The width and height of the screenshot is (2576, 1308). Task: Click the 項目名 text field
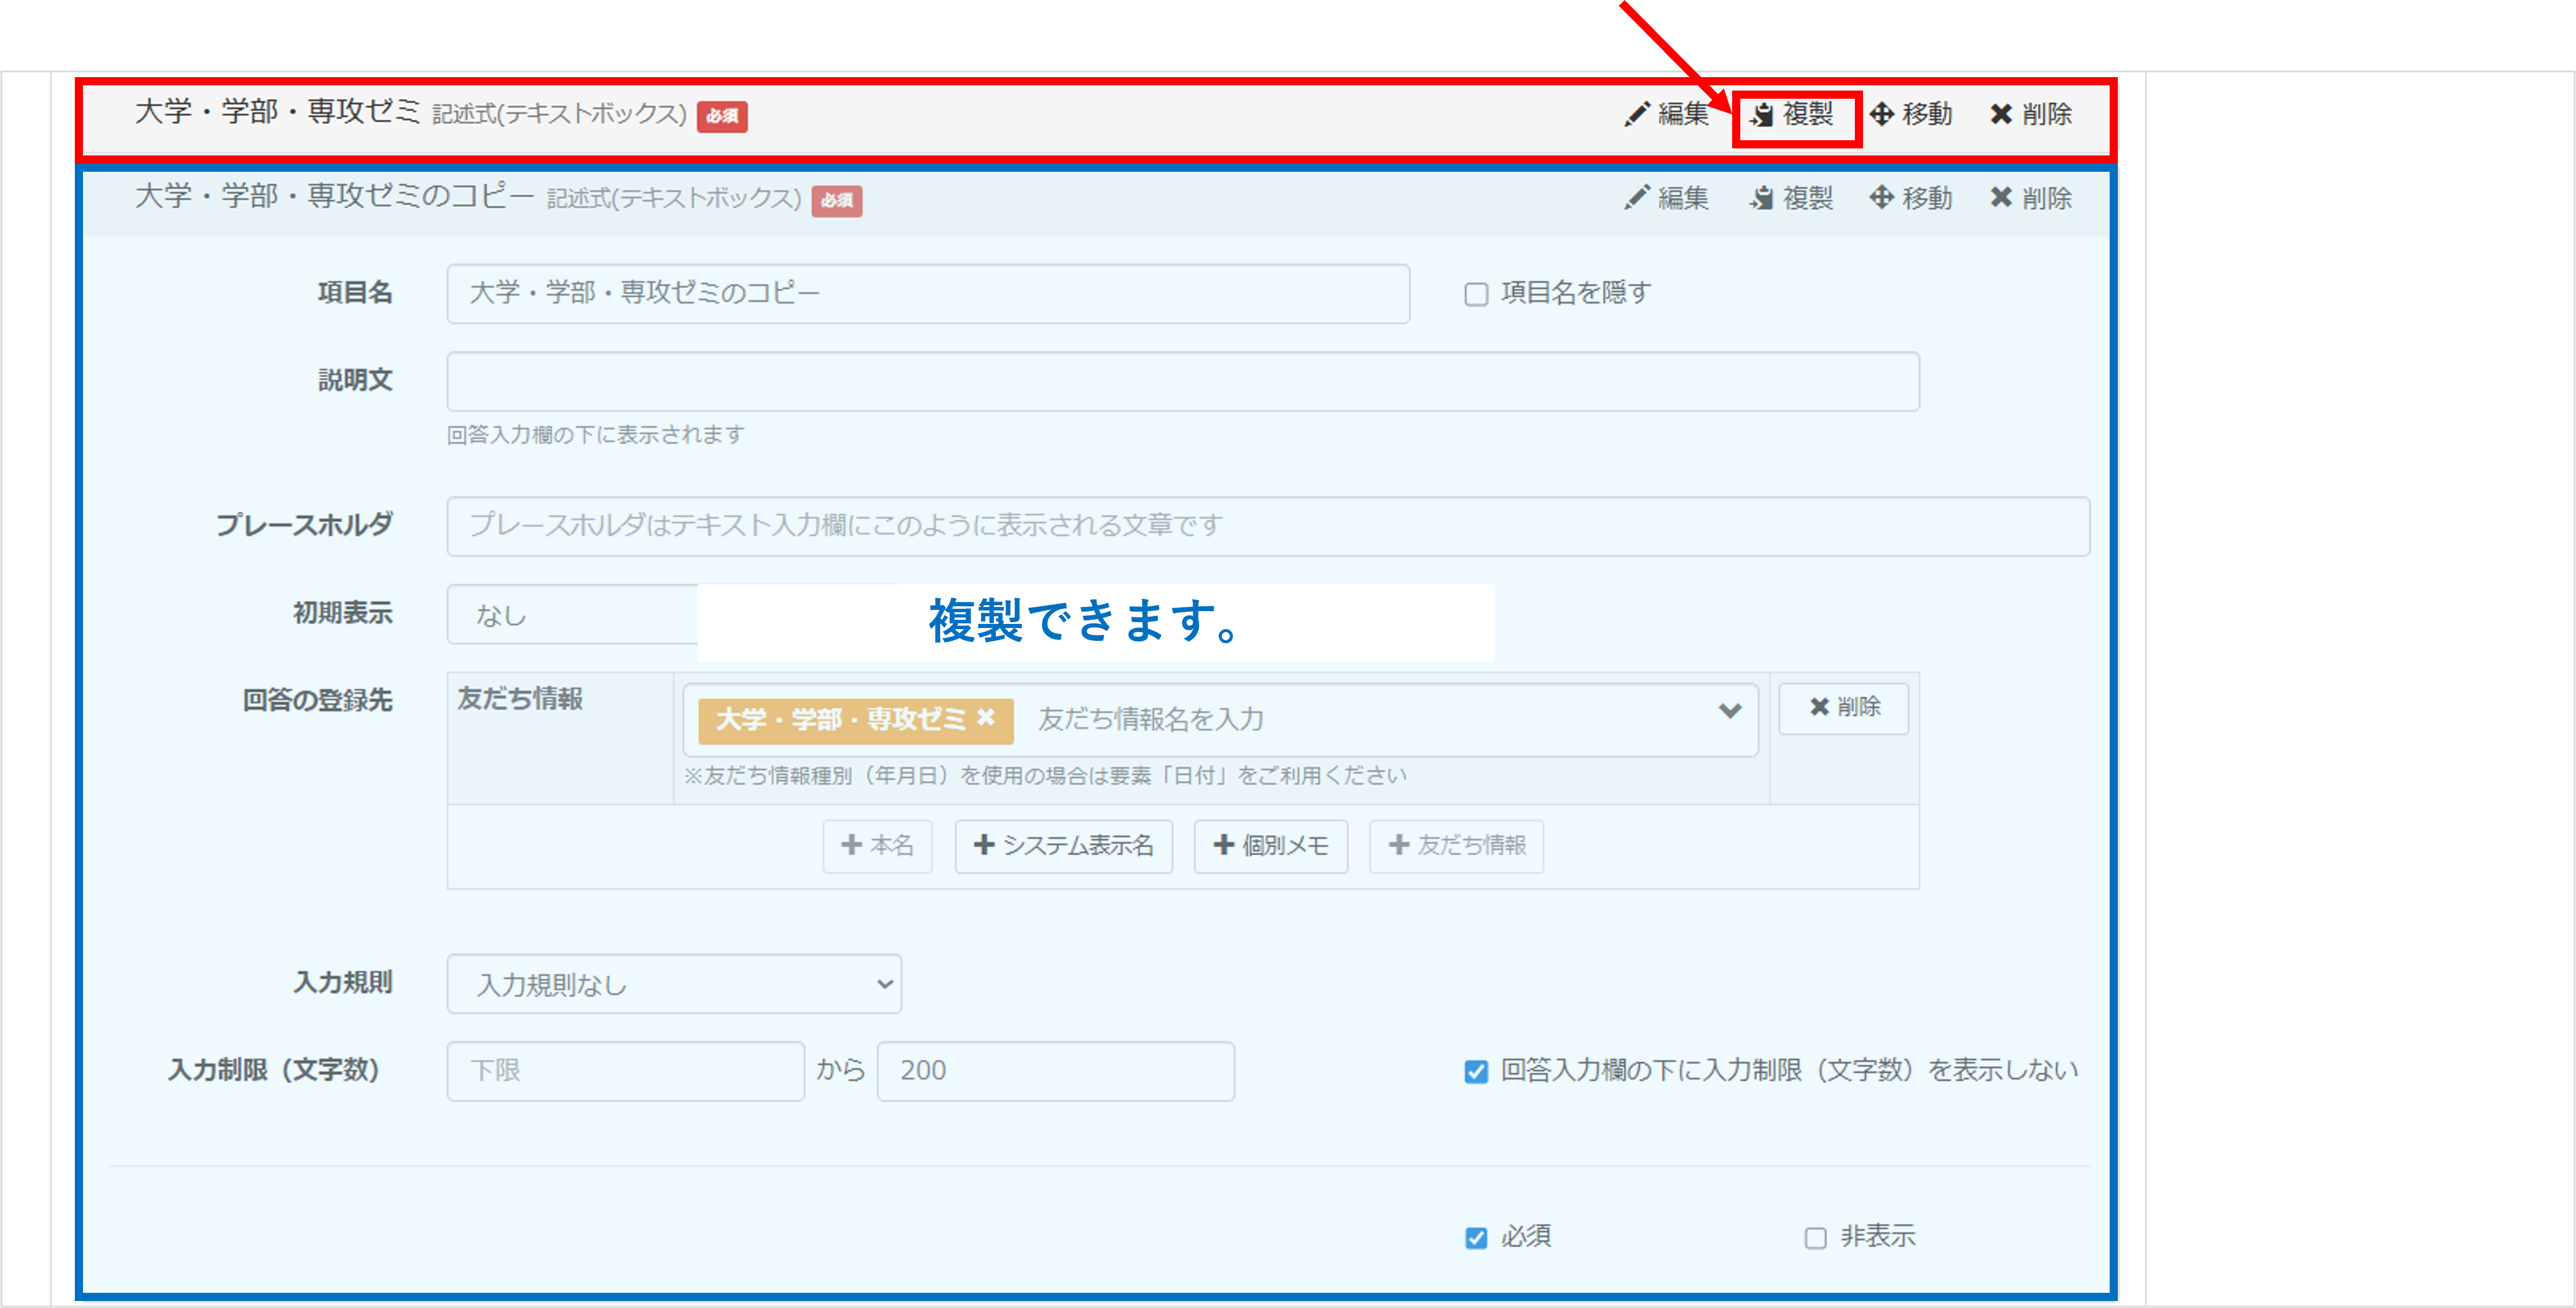coord(928,294)
